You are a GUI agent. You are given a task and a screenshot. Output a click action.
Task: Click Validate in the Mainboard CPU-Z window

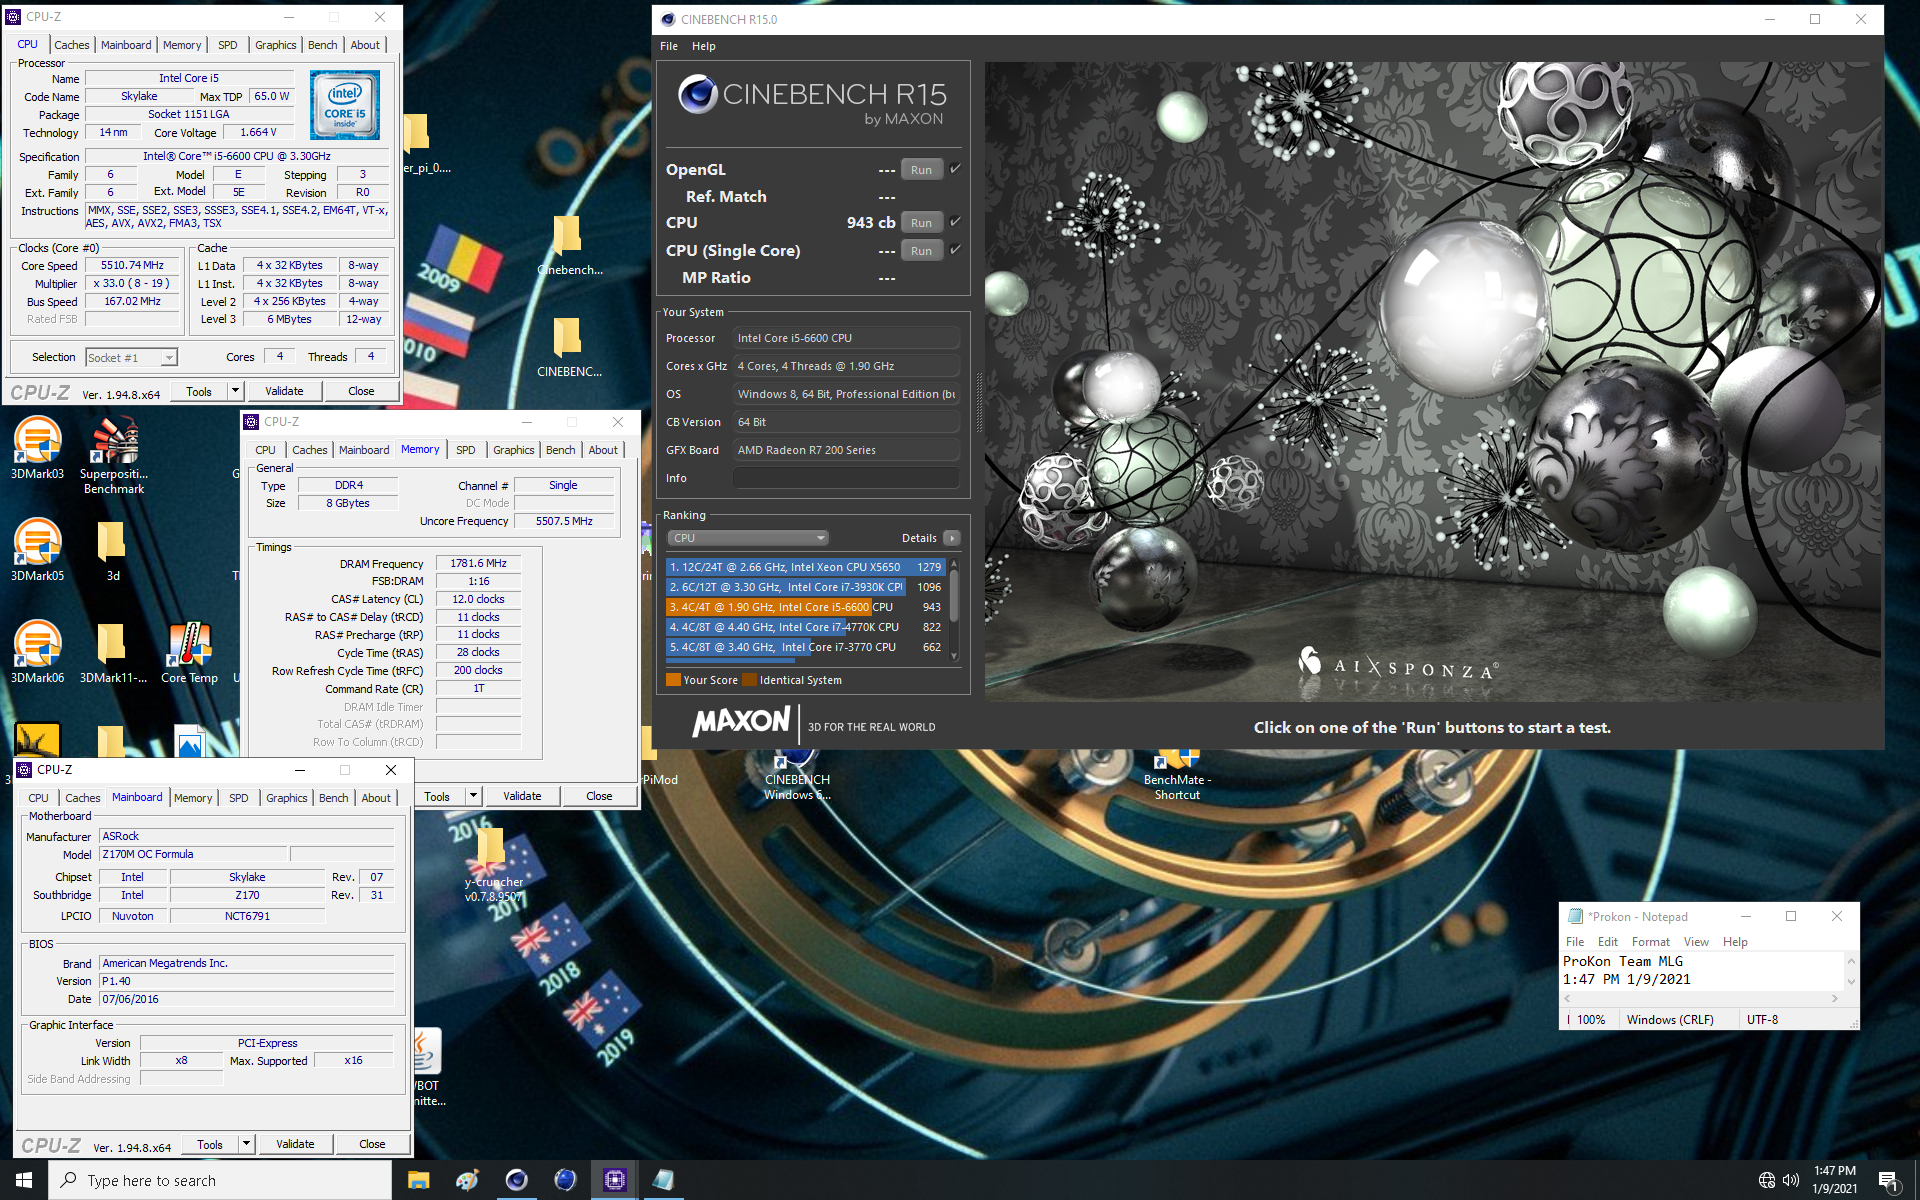tap(295, 1144)
